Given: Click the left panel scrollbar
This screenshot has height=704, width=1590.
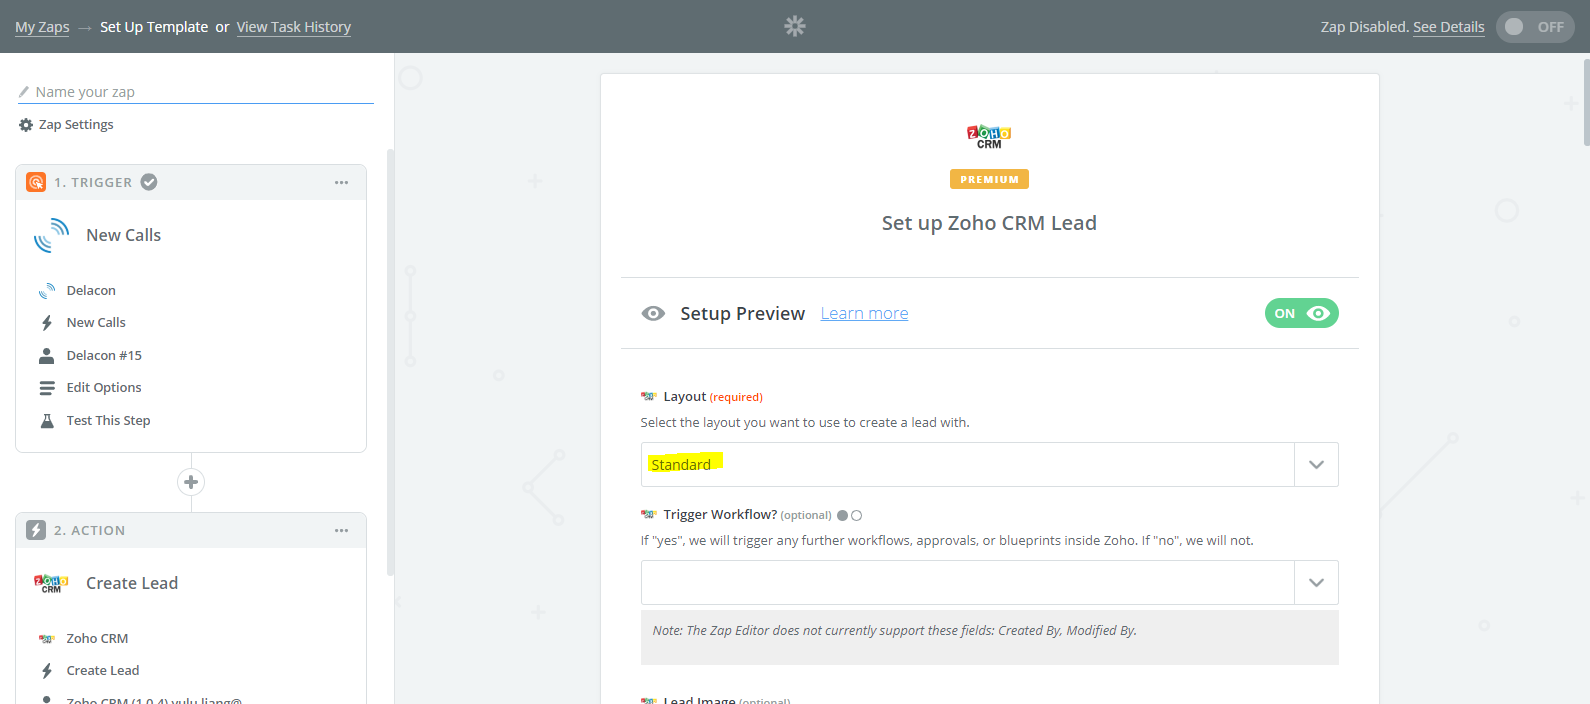Looking at the screenshot, I should 390,362.
